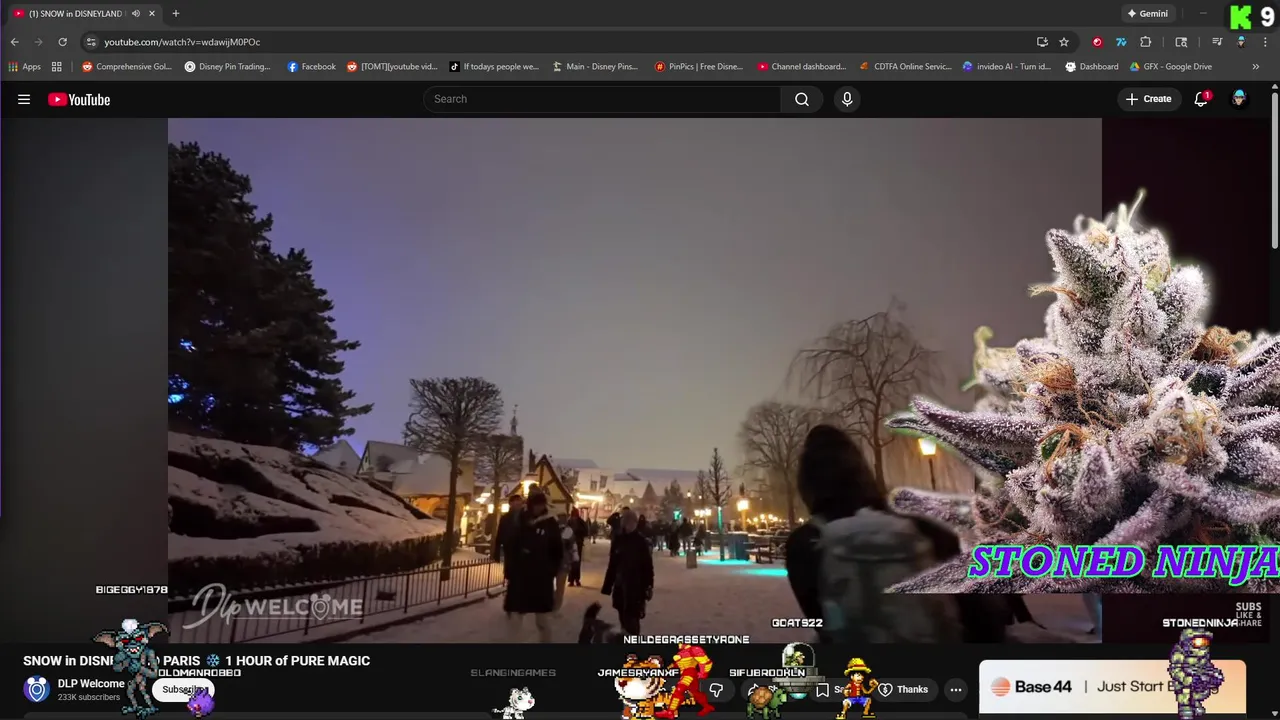1280x720 pixels.
Task: Click the Create button
Action: tap(1148, 99)
